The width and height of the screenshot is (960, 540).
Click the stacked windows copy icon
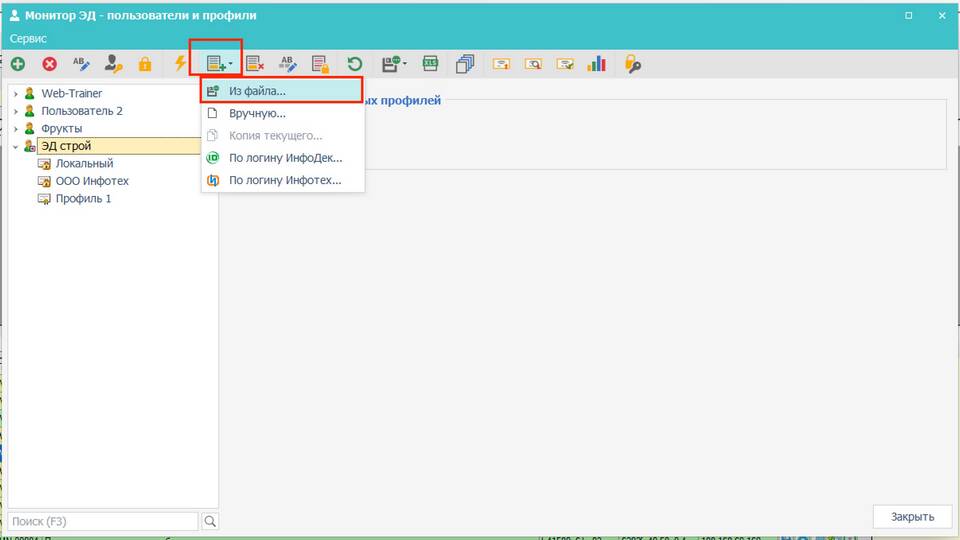[x=464, y=64]
